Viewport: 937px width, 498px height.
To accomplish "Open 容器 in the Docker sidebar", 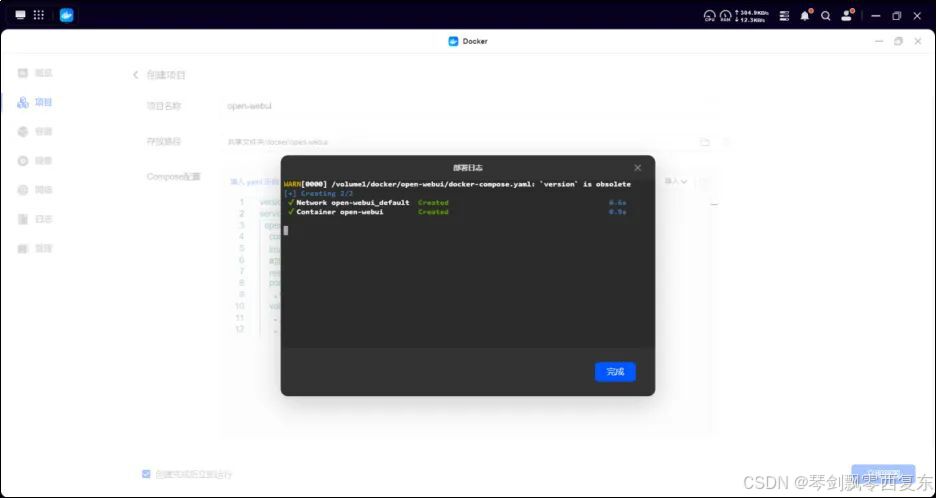I will click(35, 132).
